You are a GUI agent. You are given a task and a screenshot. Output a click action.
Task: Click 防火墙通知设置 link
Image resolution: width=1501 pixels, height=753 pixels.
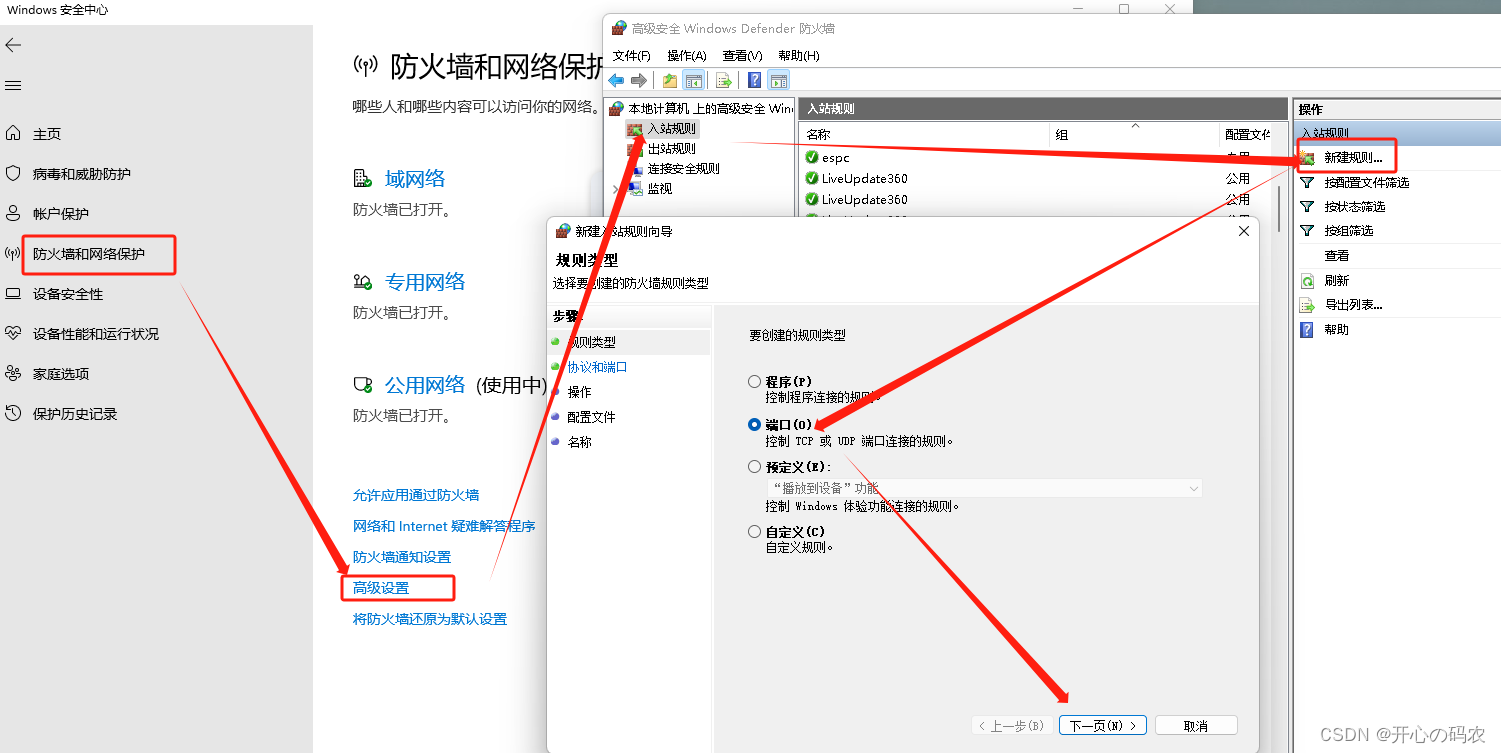pyautogui.click(x=402, y=557)
